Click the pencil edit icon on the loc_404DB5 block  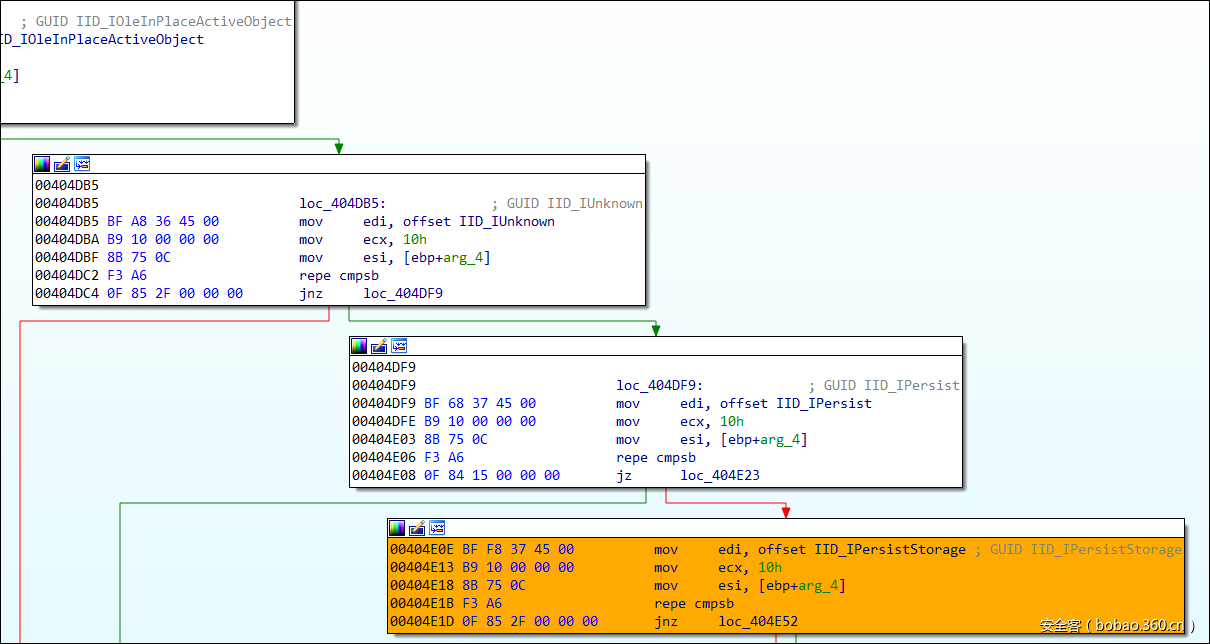(62, 164)
